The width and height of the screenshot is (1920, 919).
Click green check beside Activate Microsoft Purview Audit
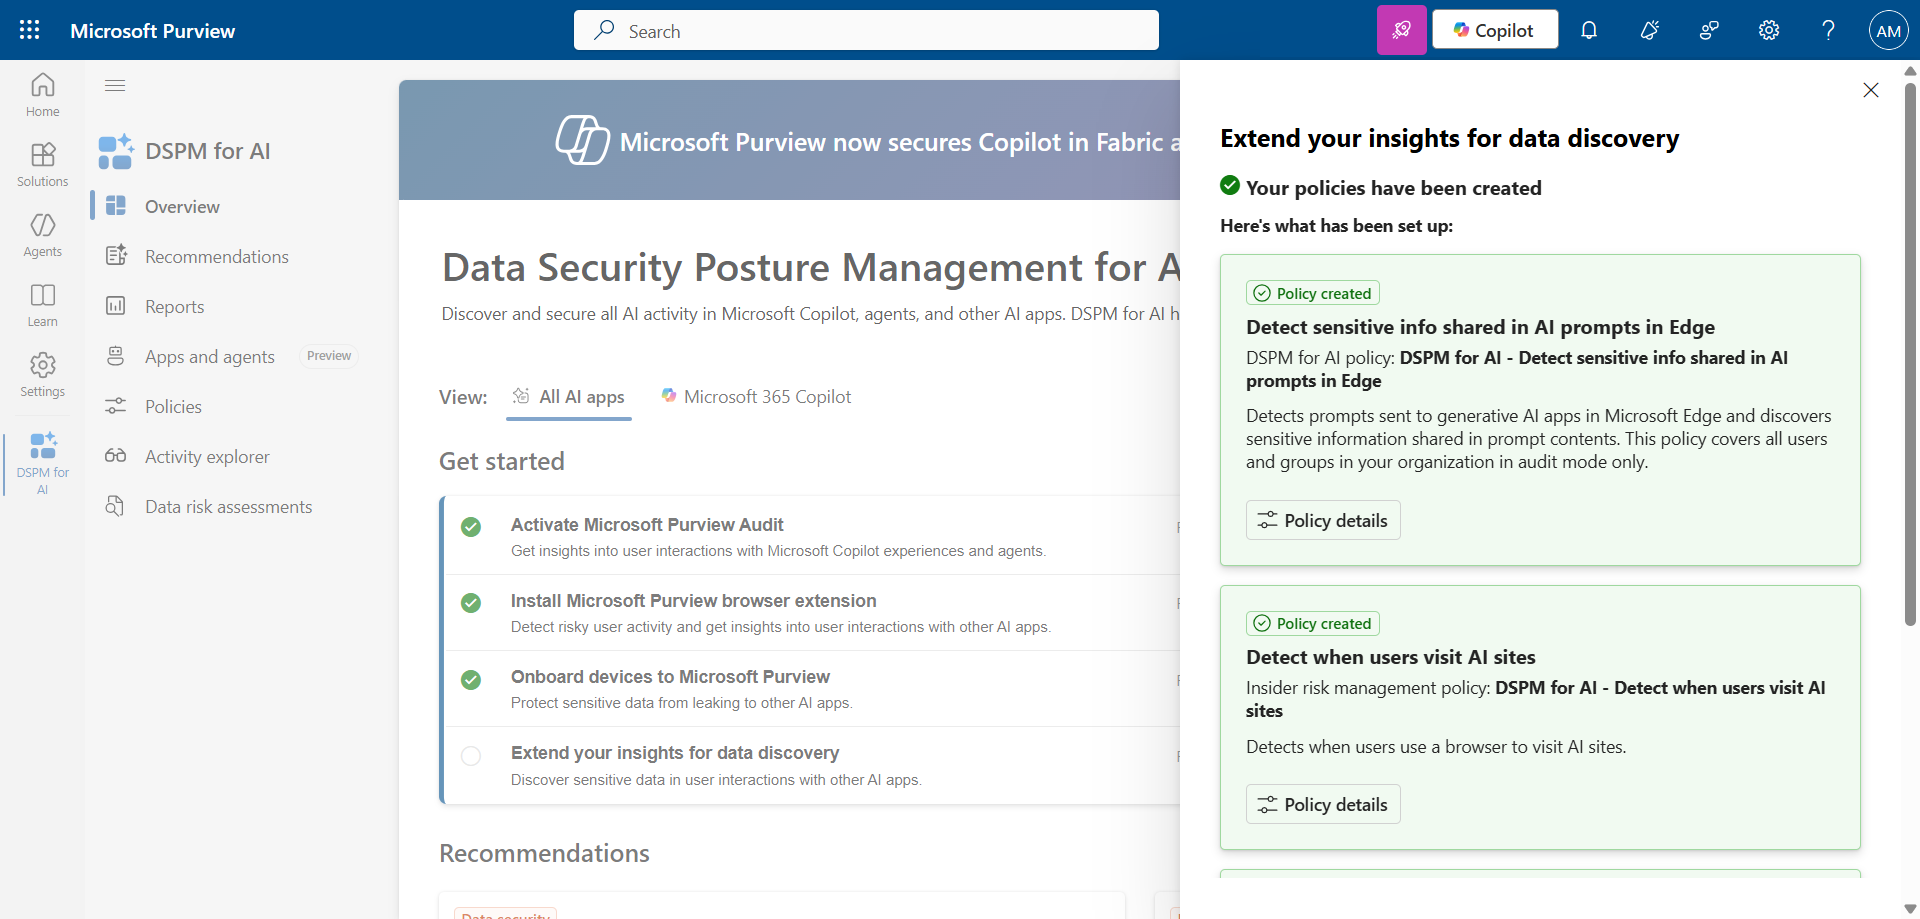pyautogui.click(x=471, y=527)
